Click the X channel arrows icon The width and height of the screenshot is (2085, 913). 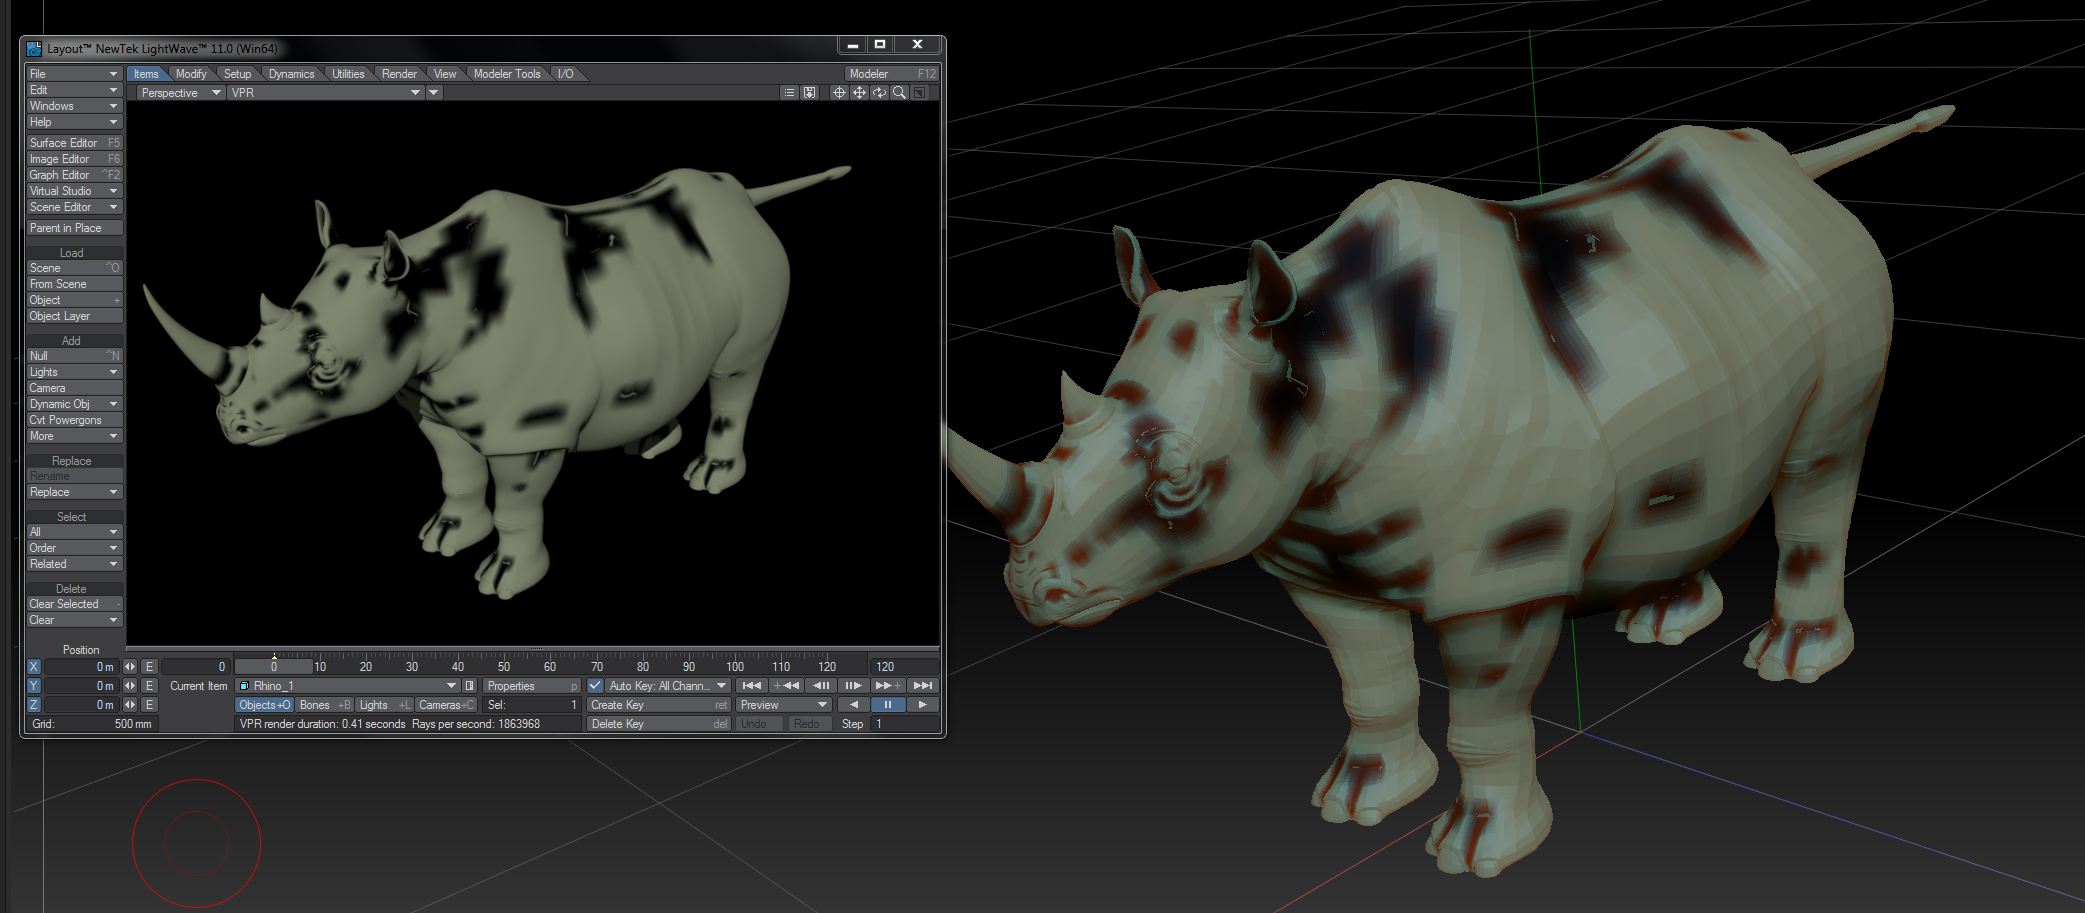pyautogui.click(x=130, y=667)
